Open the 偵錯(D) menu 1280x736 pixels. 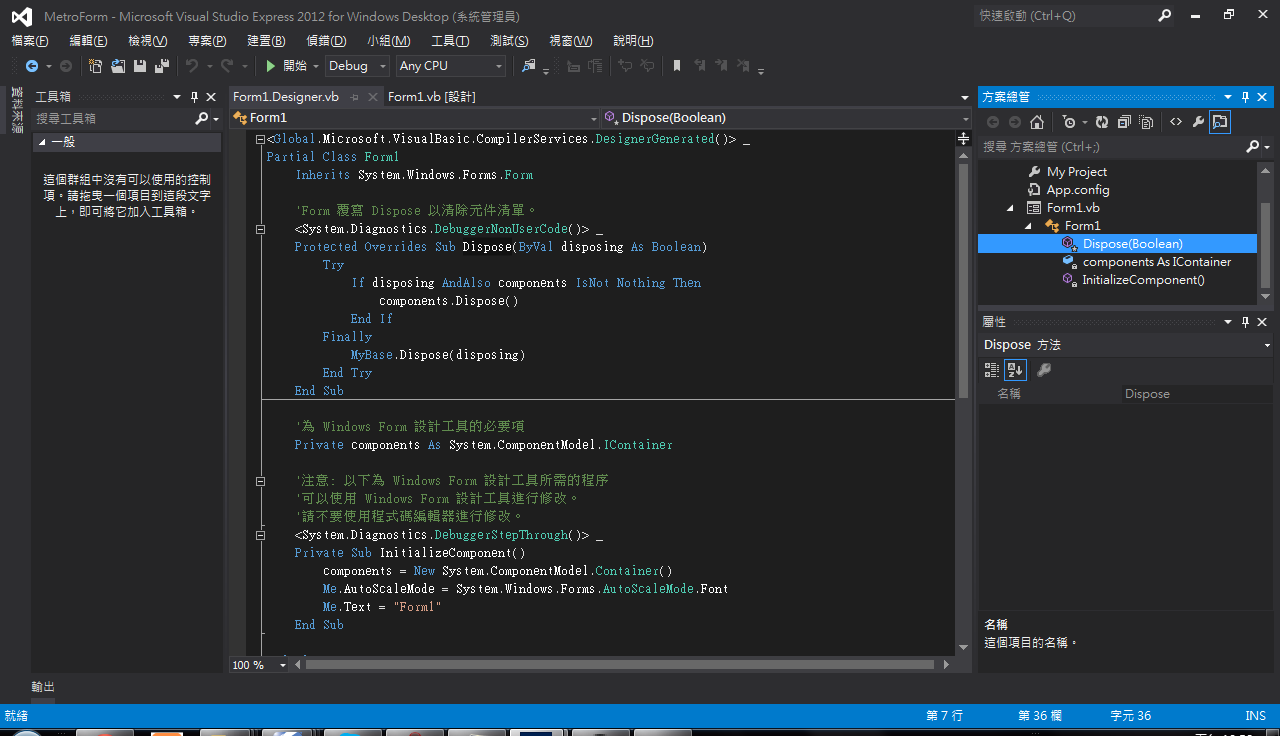click(x=326, y=41)
